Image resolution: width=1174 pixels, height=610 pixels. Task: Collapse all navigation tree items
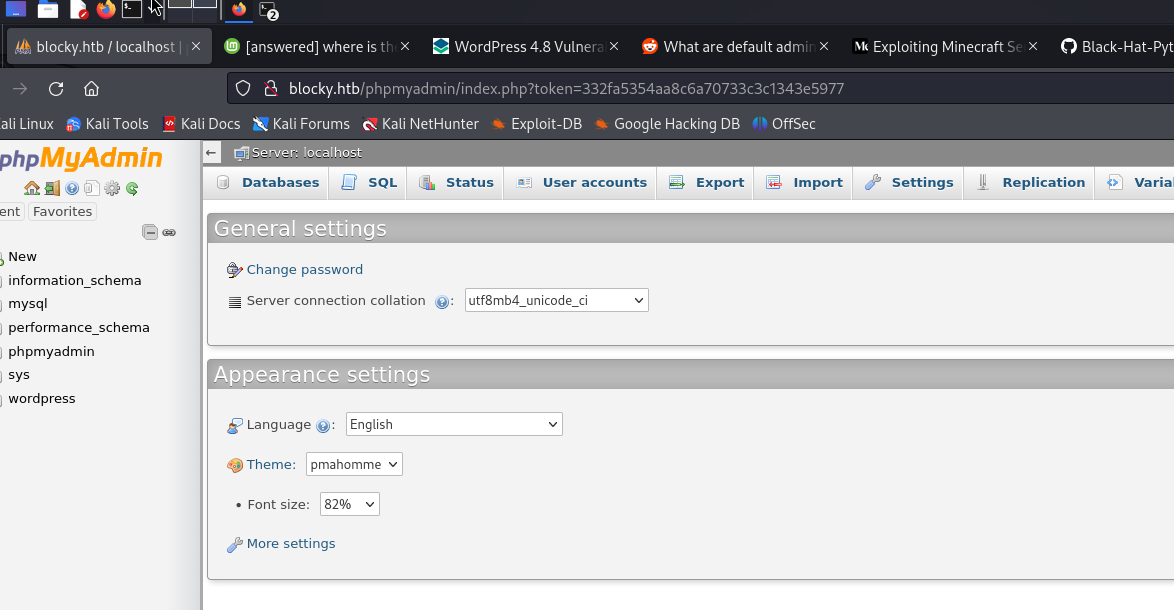click(150, 232)
